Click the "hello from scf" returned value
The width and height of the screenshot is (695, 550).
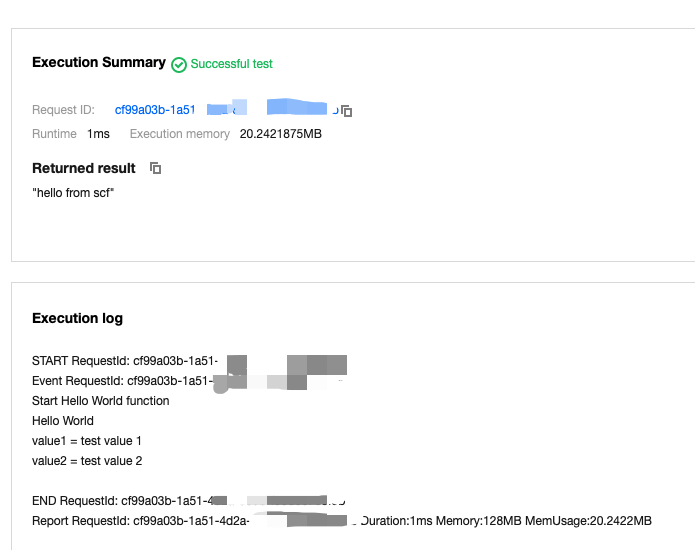73,193
